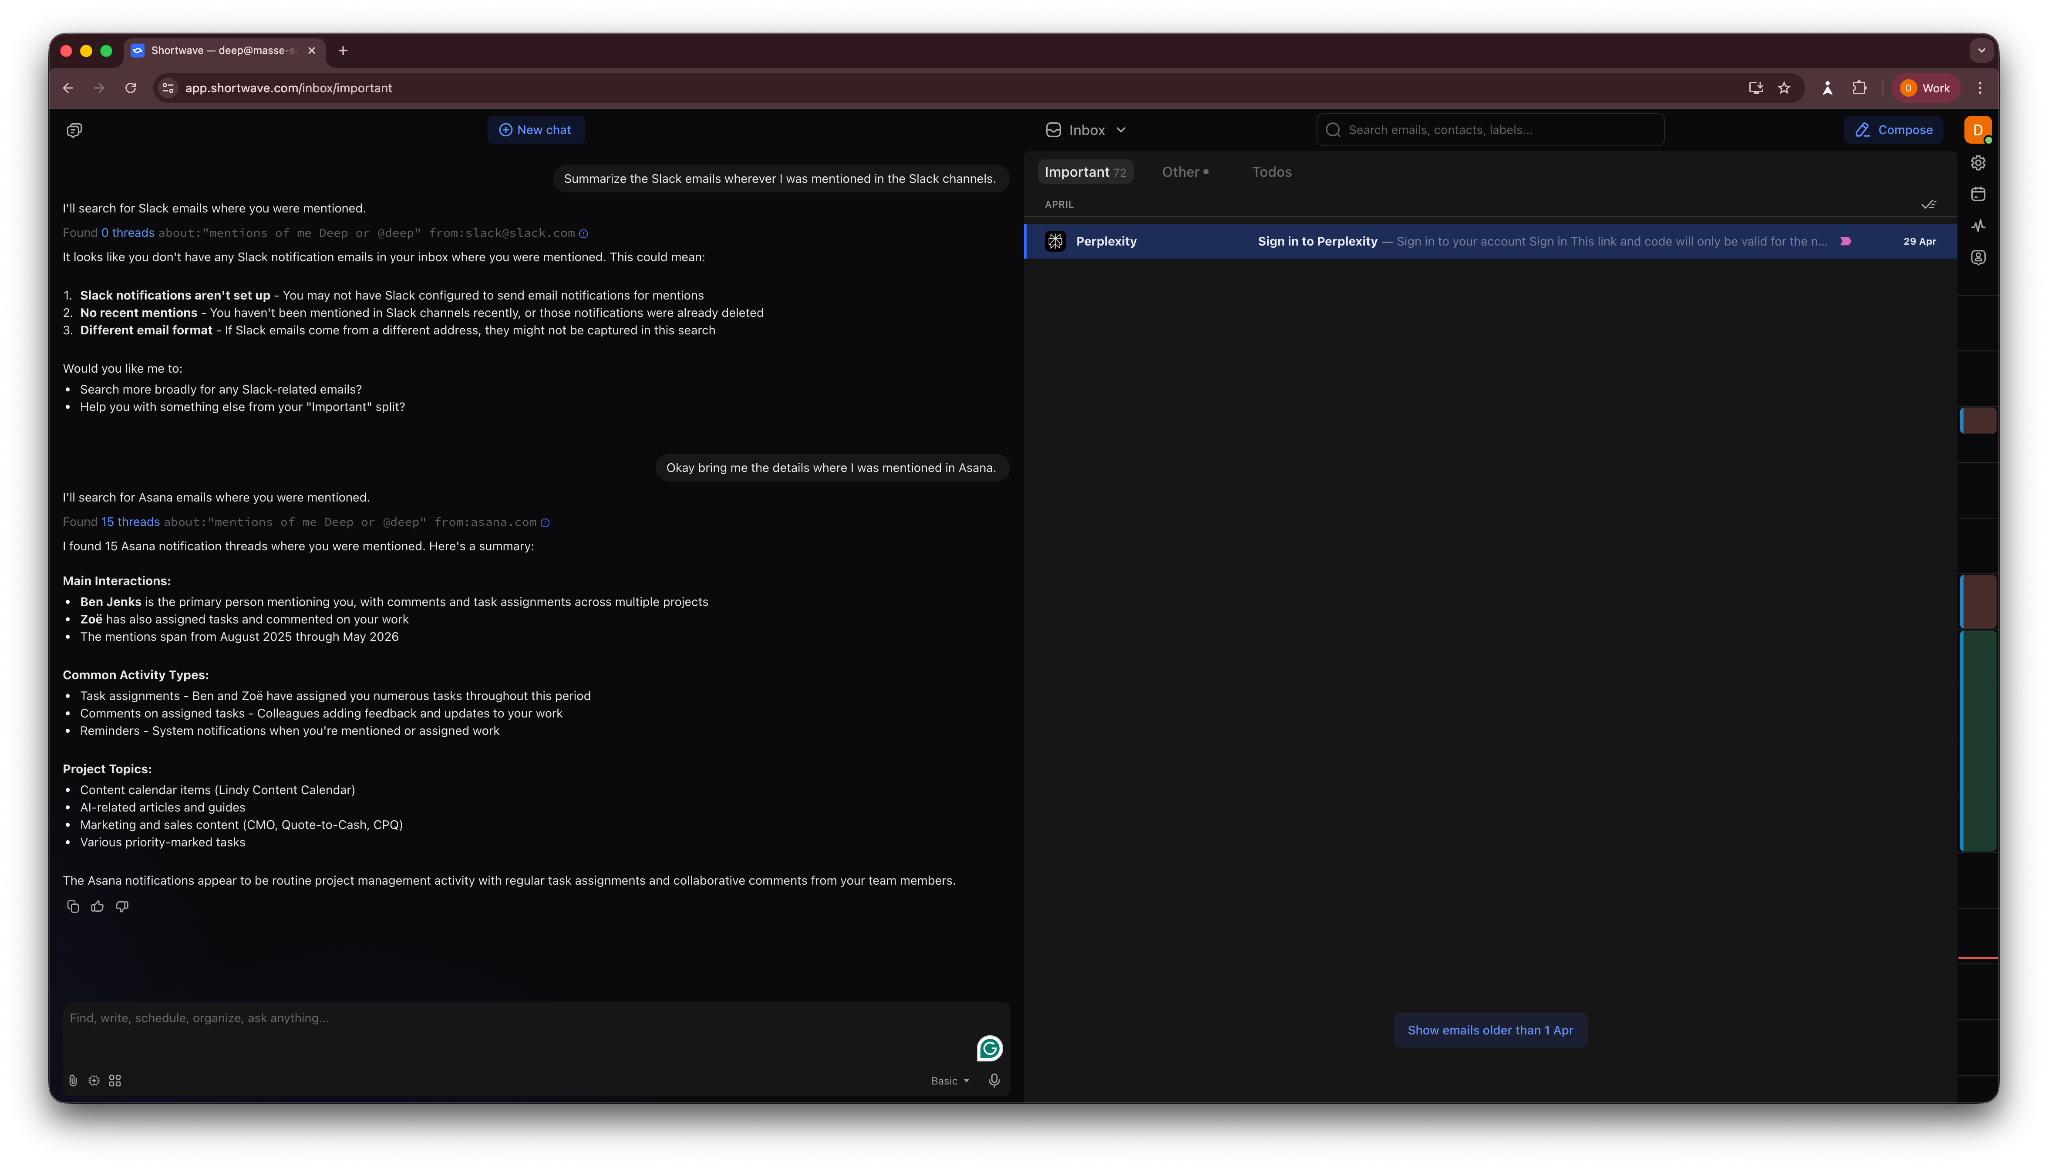
Task: Show emails older than 1 Apr
Action: point(1490,1030)
